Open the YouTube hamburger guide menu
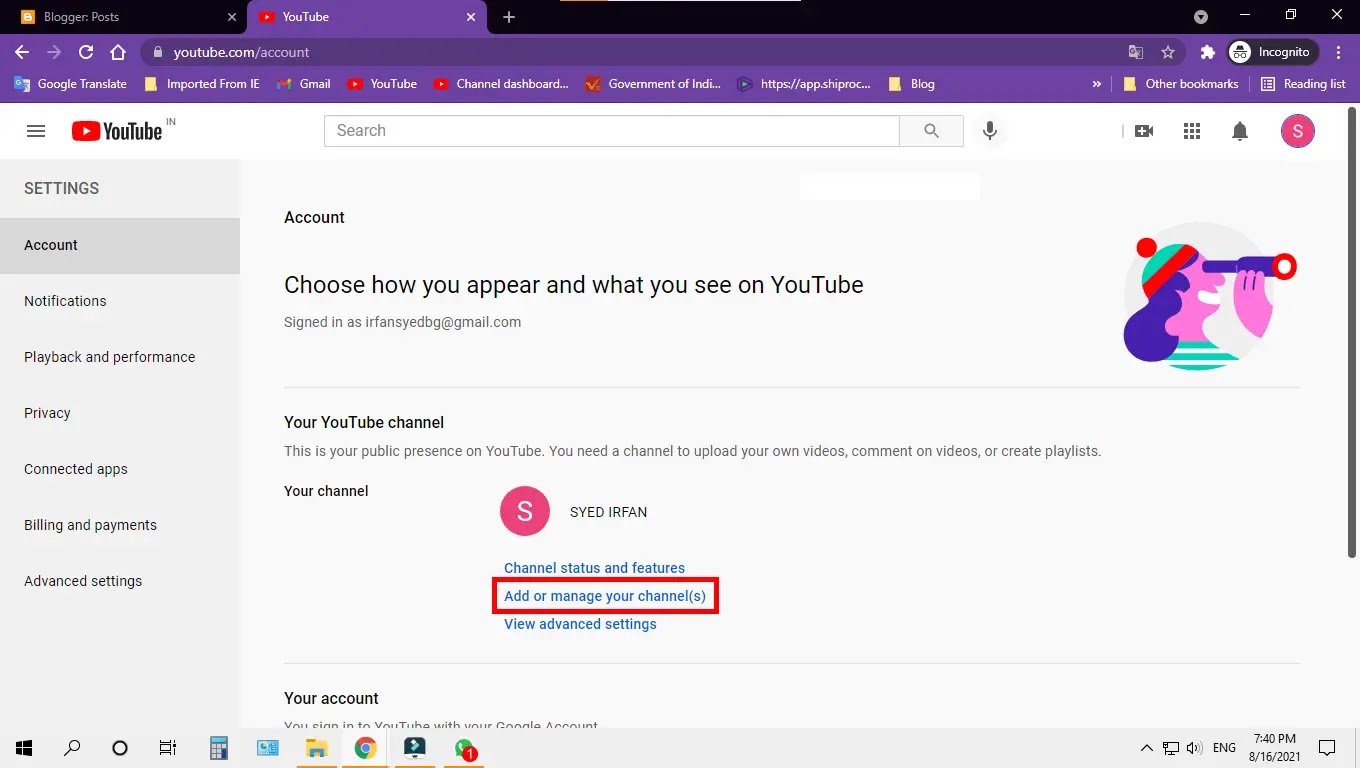1360x768 pixels. point(36,131)
